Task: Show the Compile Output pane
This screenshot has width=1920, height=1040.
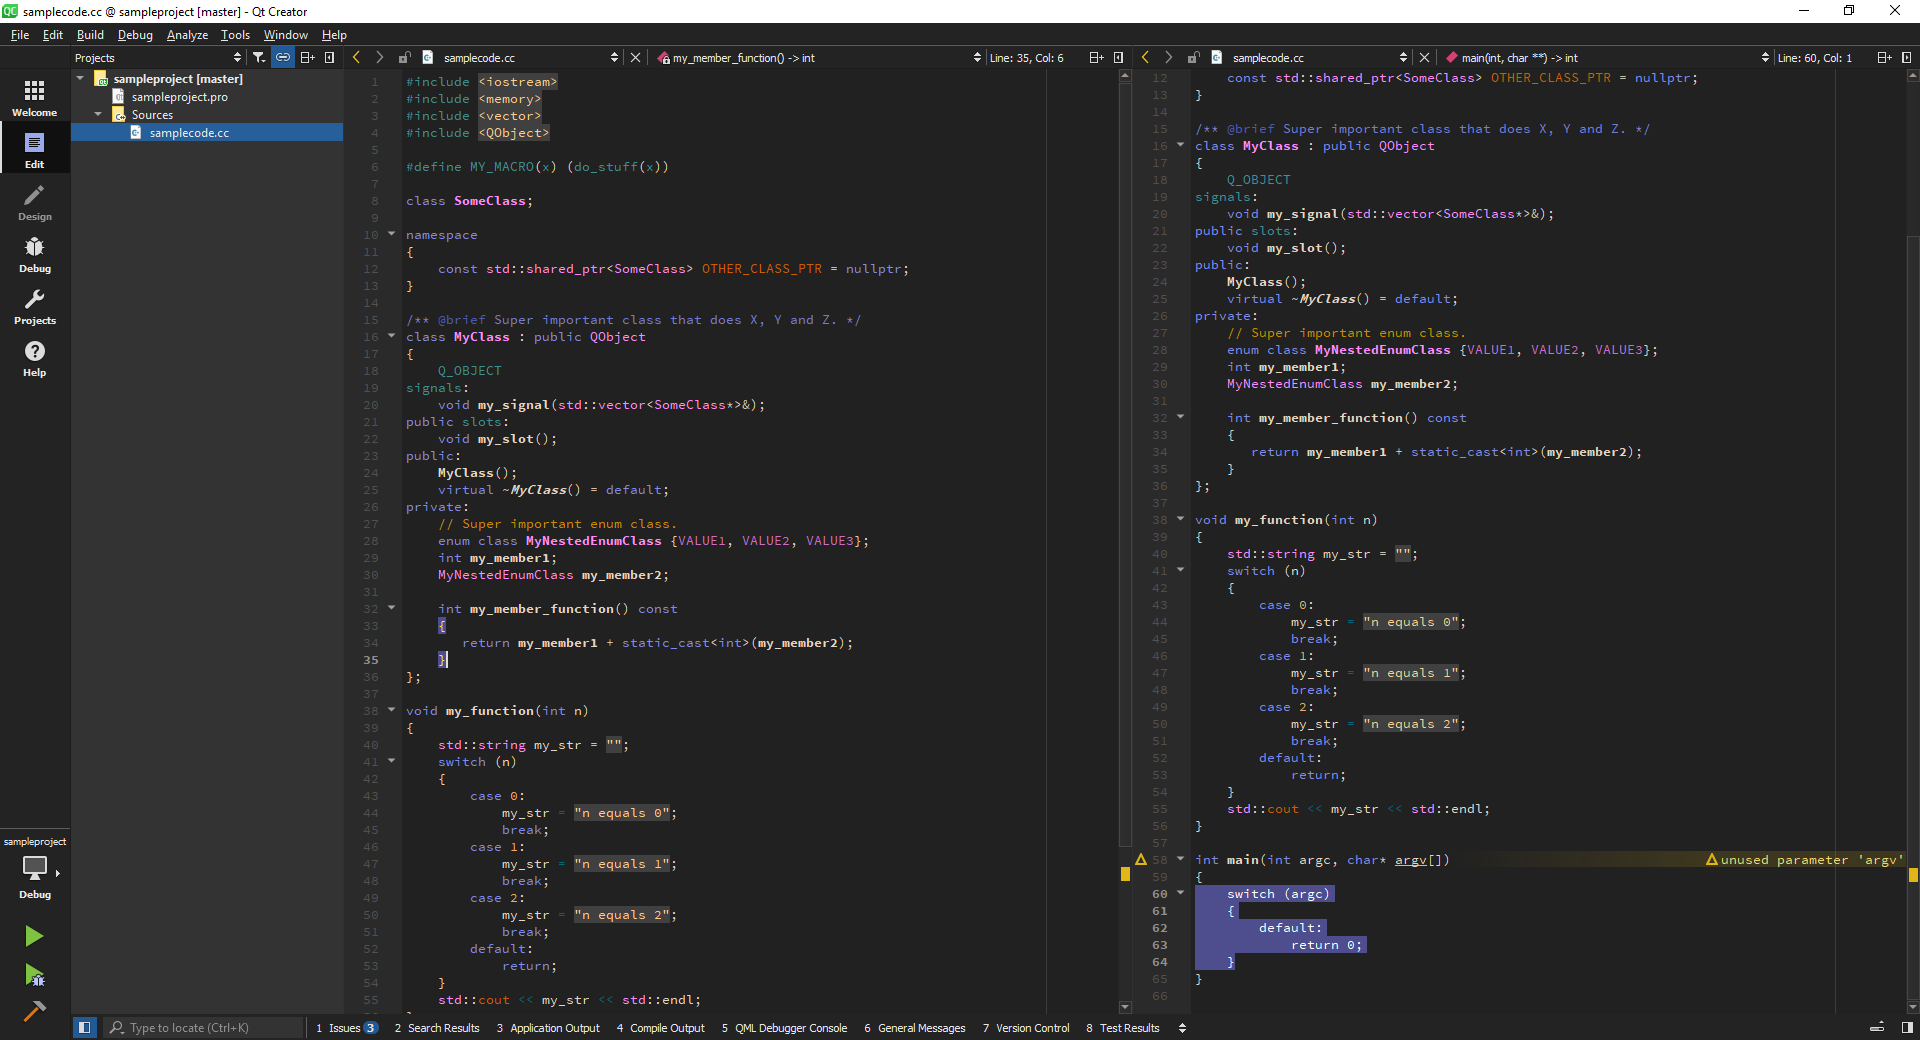Action: click(x=660, y=1028)
